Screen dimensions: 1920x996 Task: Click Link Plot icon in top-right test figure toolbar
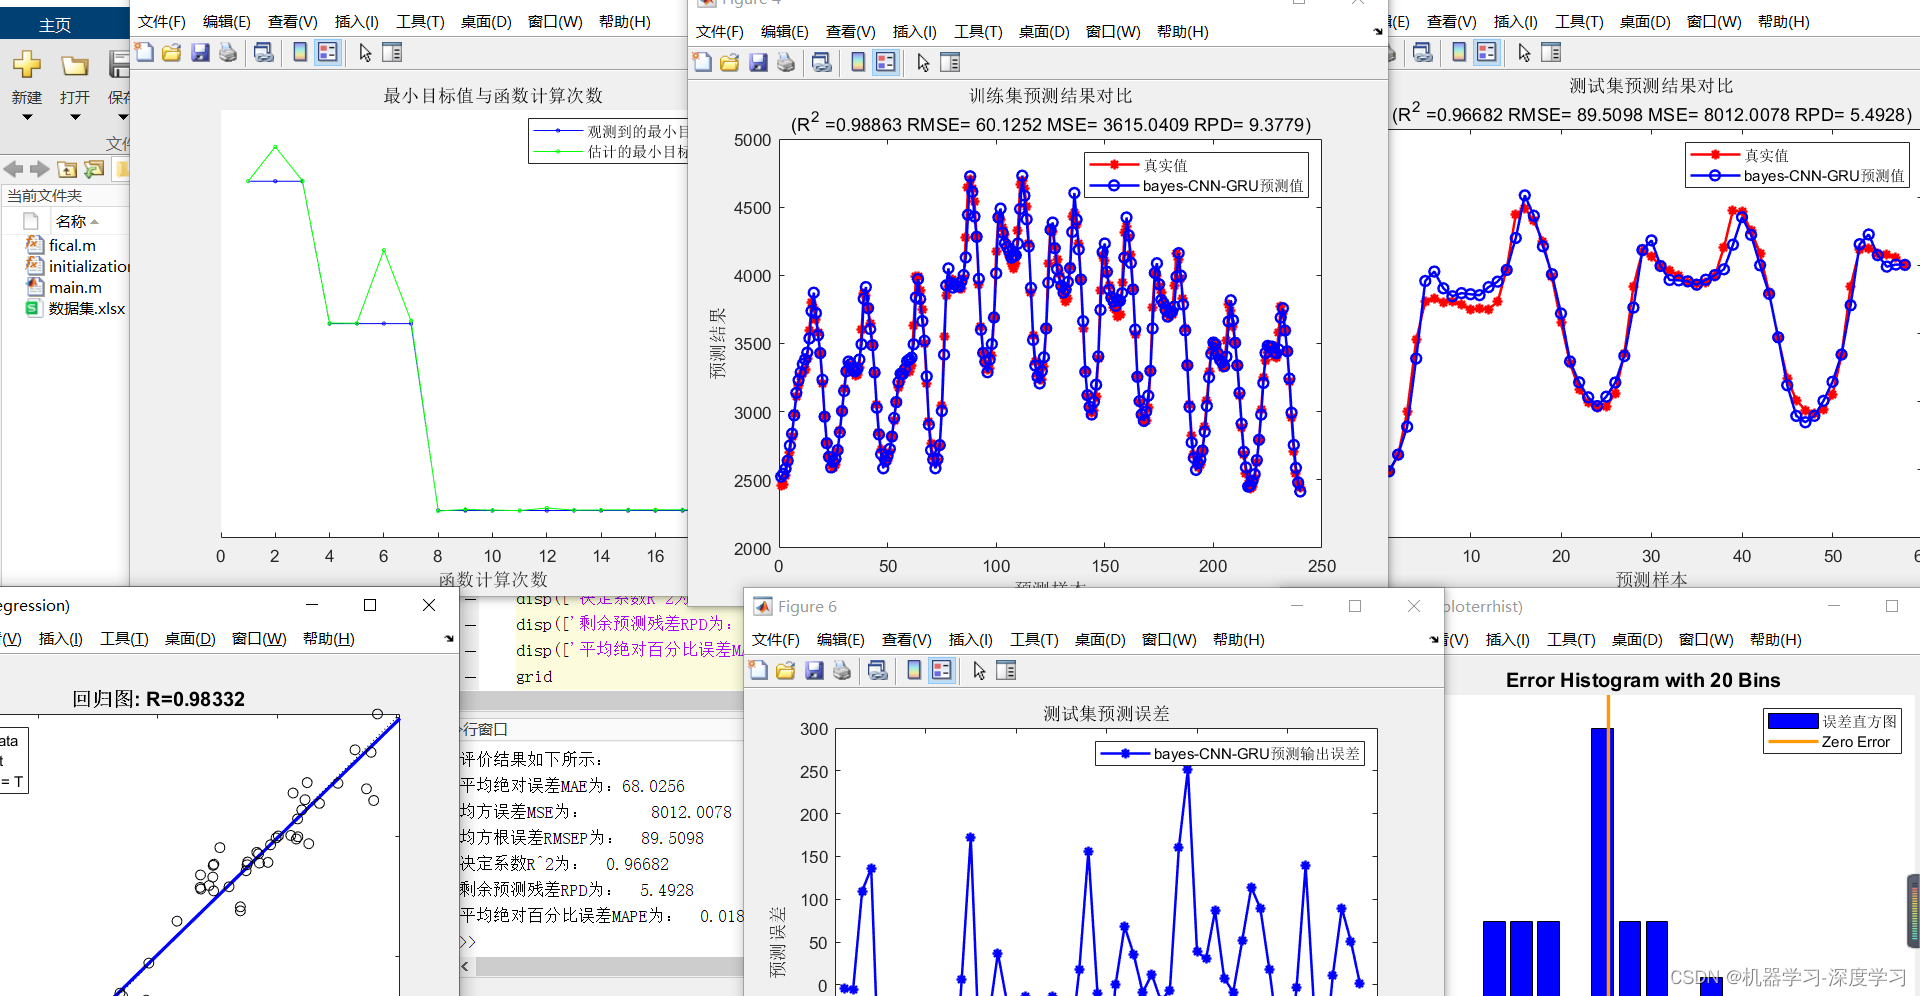click(1423, 52)
